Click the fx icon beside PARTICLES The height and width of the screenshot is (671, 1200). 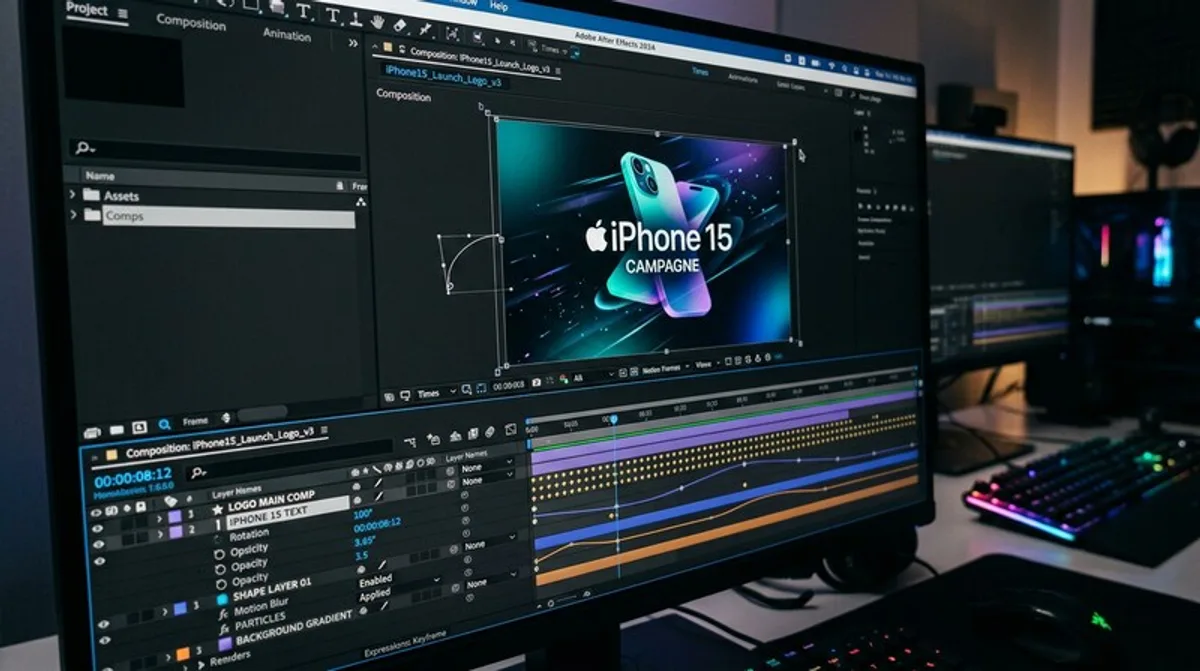[x=224, y=629]
